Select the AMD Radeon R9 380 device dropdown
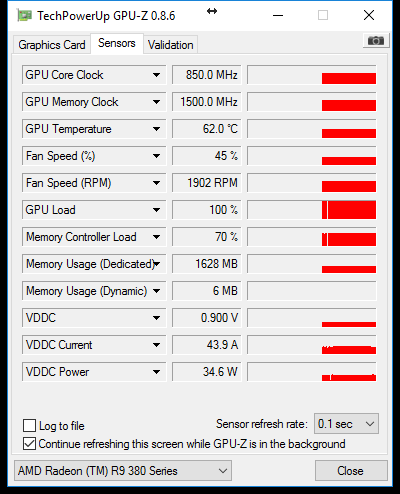Screen dimensions: 400x494 pos(123,471)
